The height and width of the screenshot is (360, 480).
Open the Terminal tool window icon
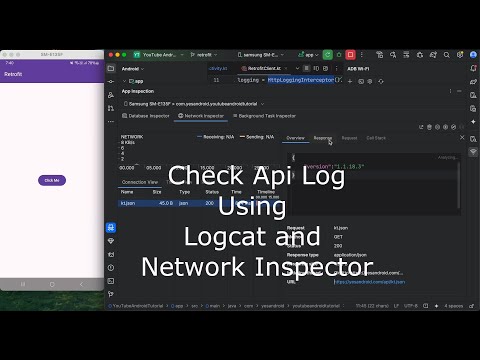[111, 281]
